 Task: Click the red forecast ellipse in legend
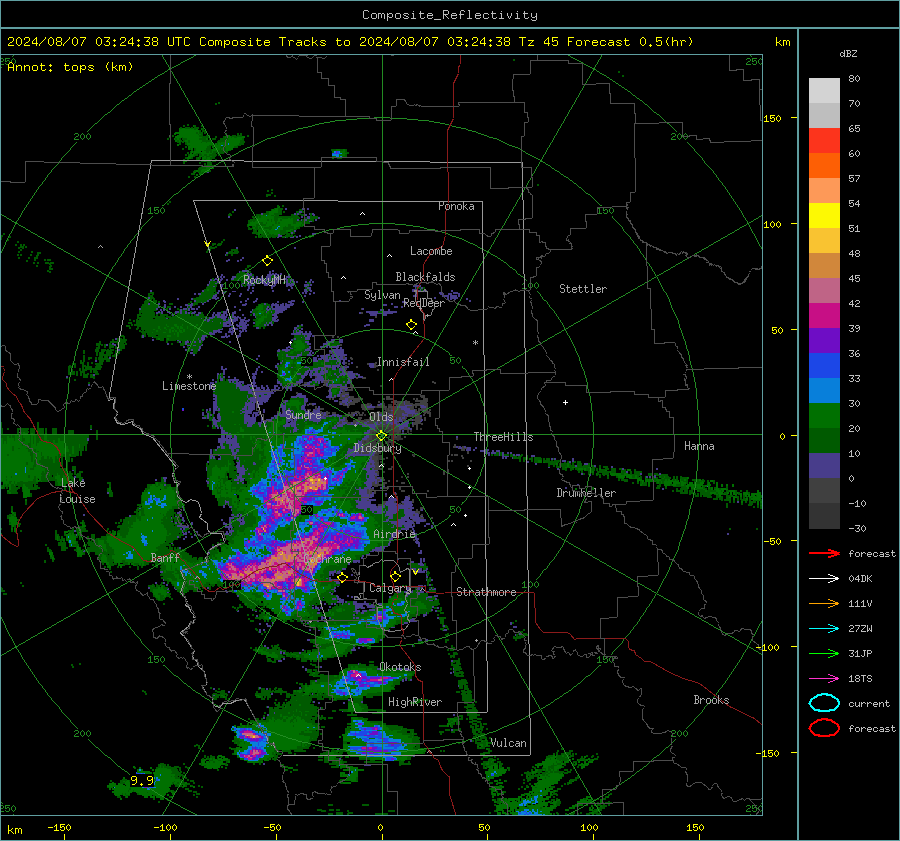(x=824, y=728)
